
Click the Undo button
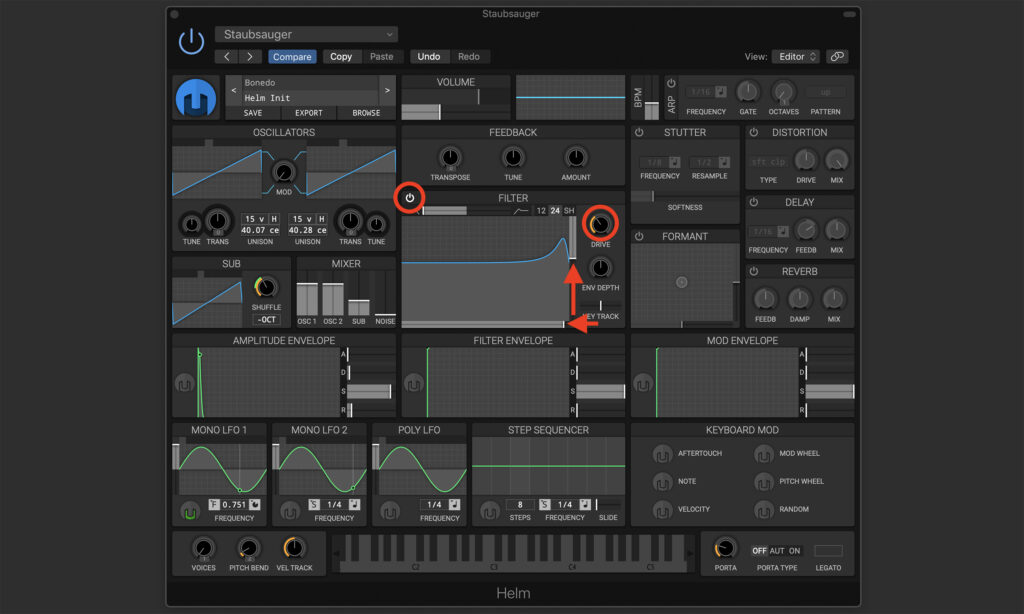(428, 57)
